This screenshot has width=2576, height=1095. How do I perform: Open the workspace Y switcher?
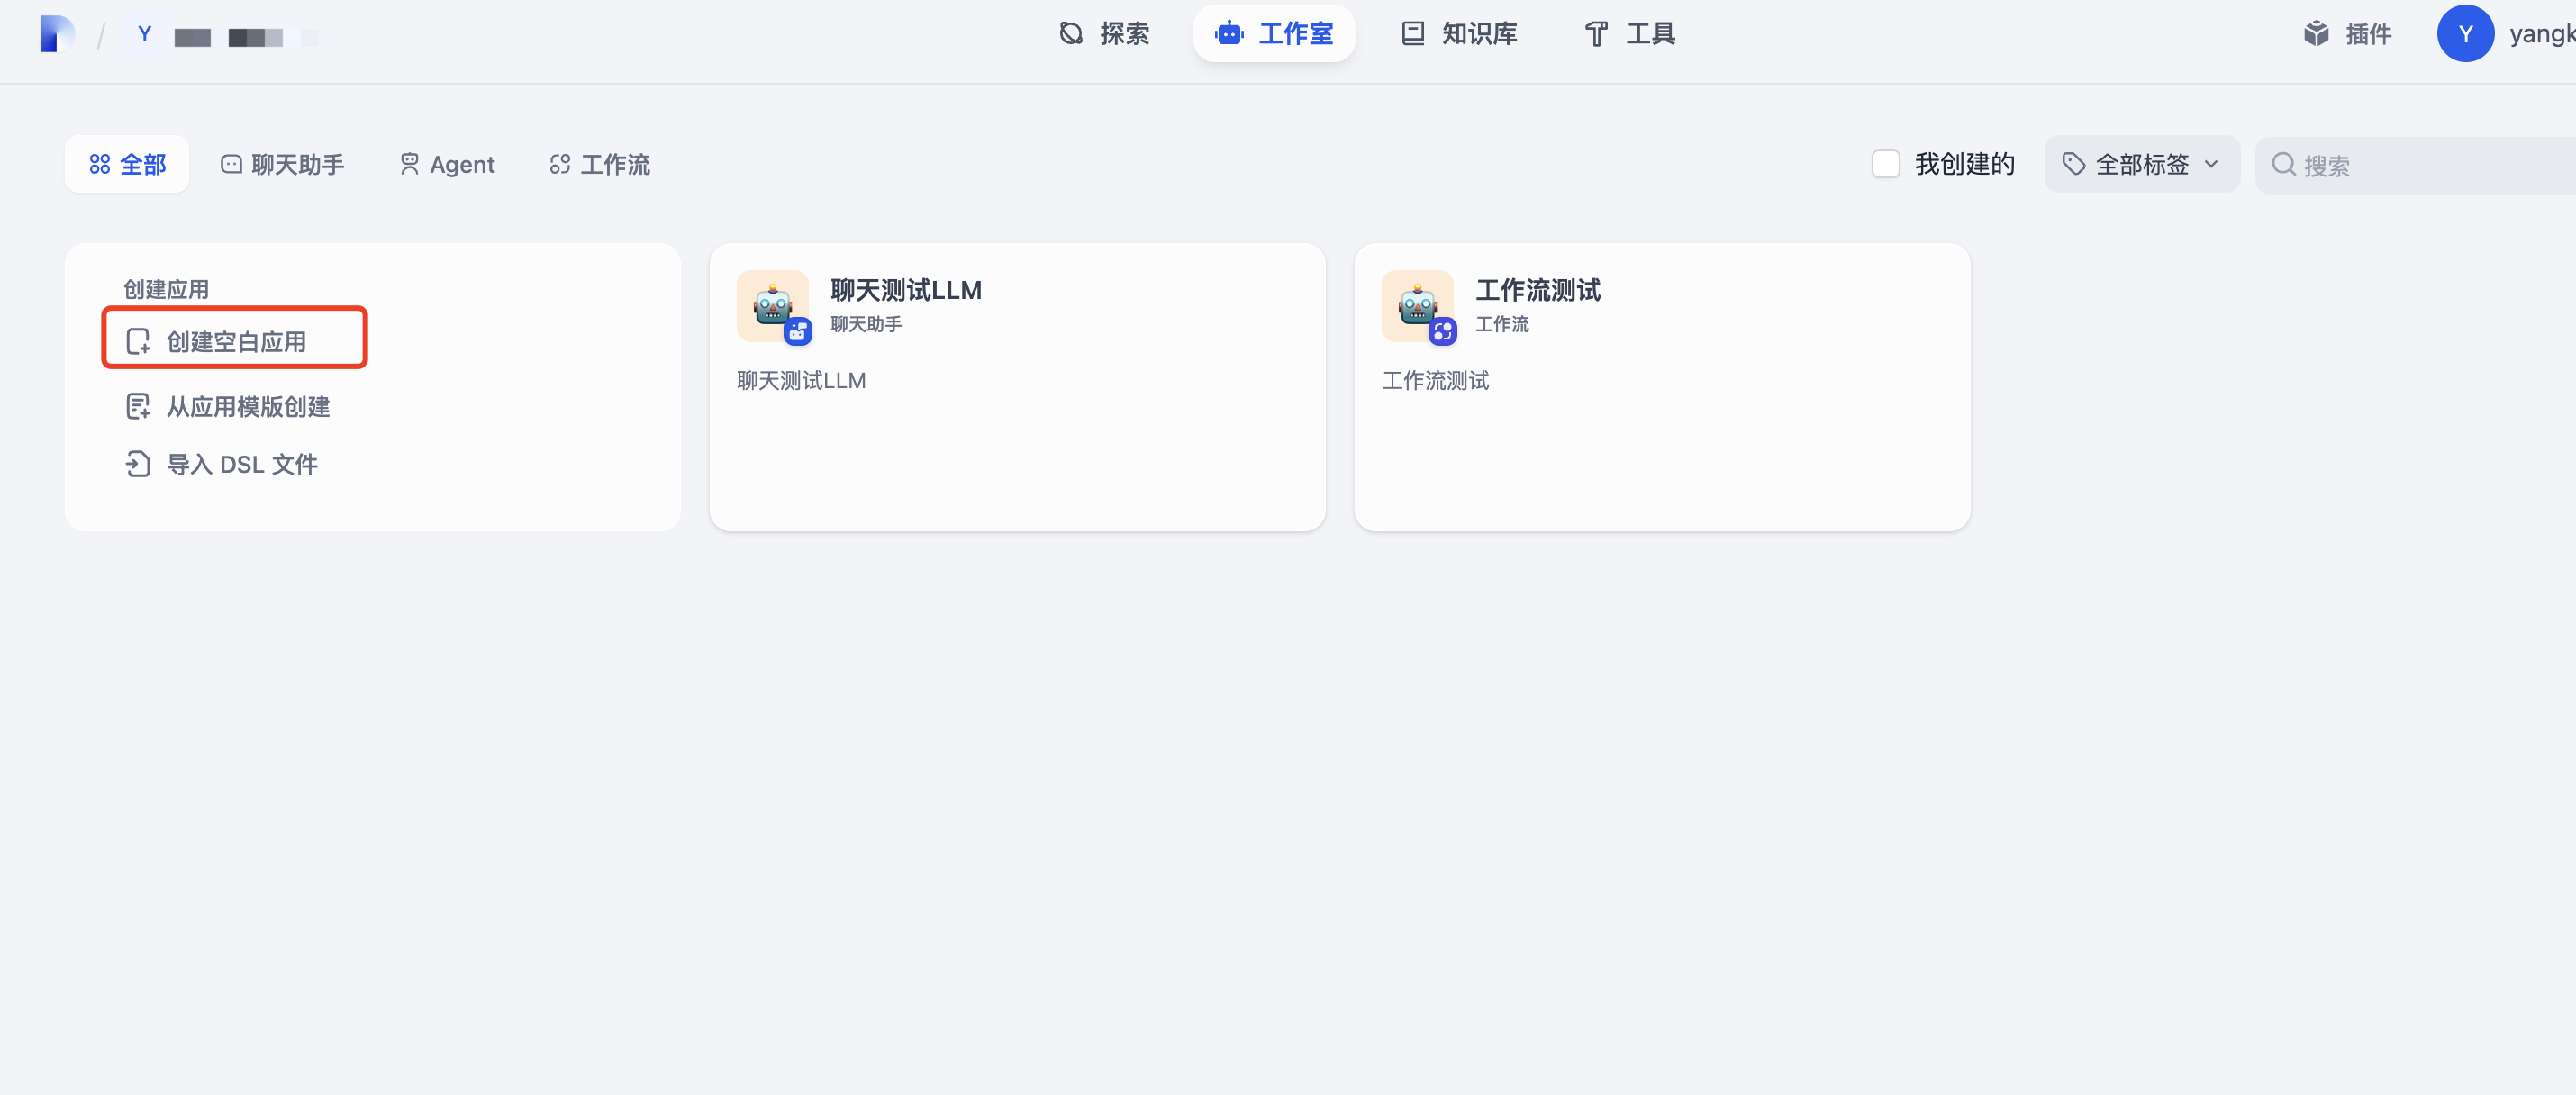pos(144,35)
